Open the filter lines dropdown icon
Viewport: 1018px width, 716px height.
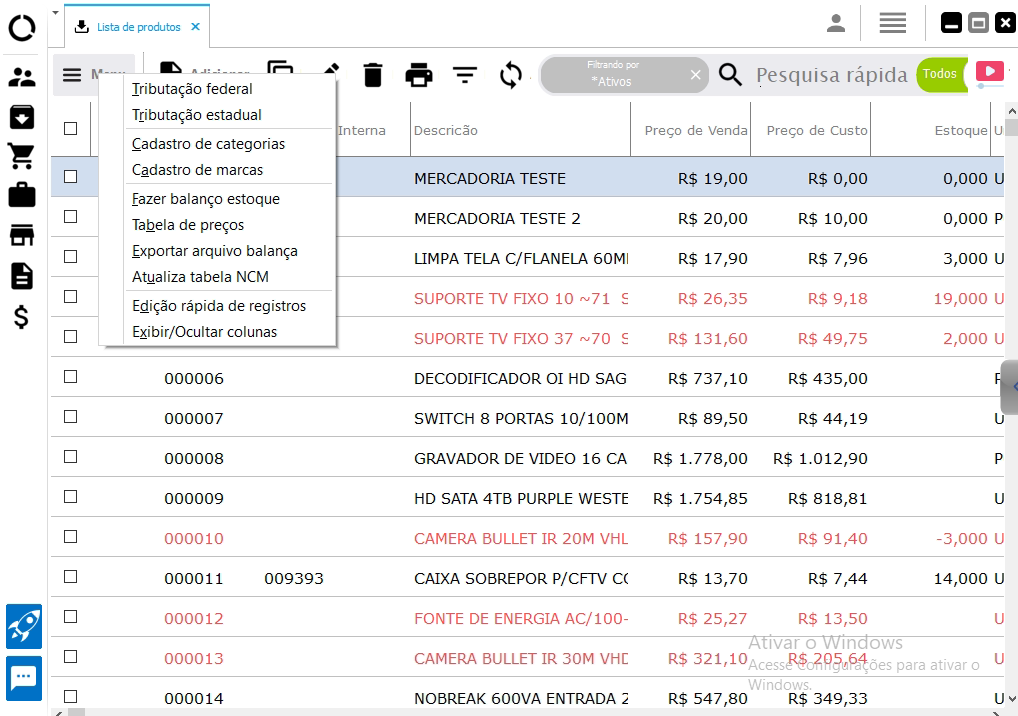(x=465, y=75)
